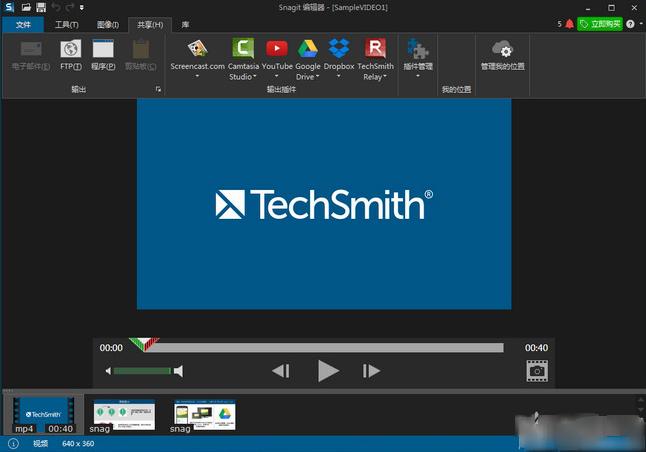Click the Dropbox share icon
646x452 pixels.
click(x=339, y=49)
